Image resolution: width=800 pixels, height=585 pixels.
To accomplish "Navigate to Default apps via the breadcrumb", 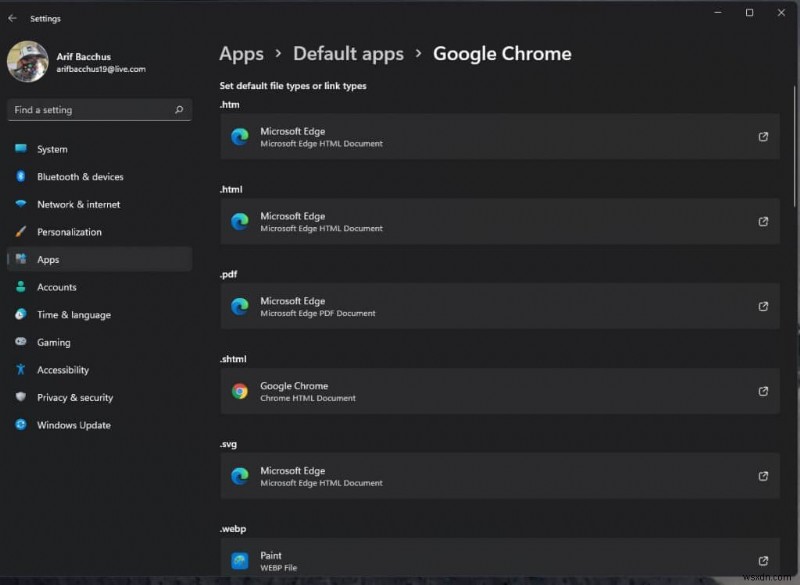I will click(348, 53).
